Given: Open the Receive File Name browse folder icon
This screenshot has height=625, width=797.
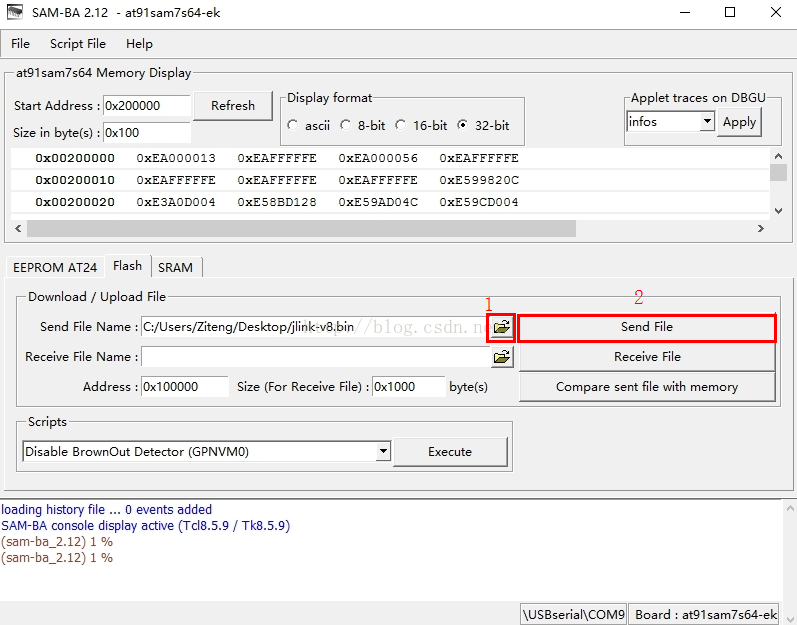Looking at the screenshot, I should click(x=502, y=357).
